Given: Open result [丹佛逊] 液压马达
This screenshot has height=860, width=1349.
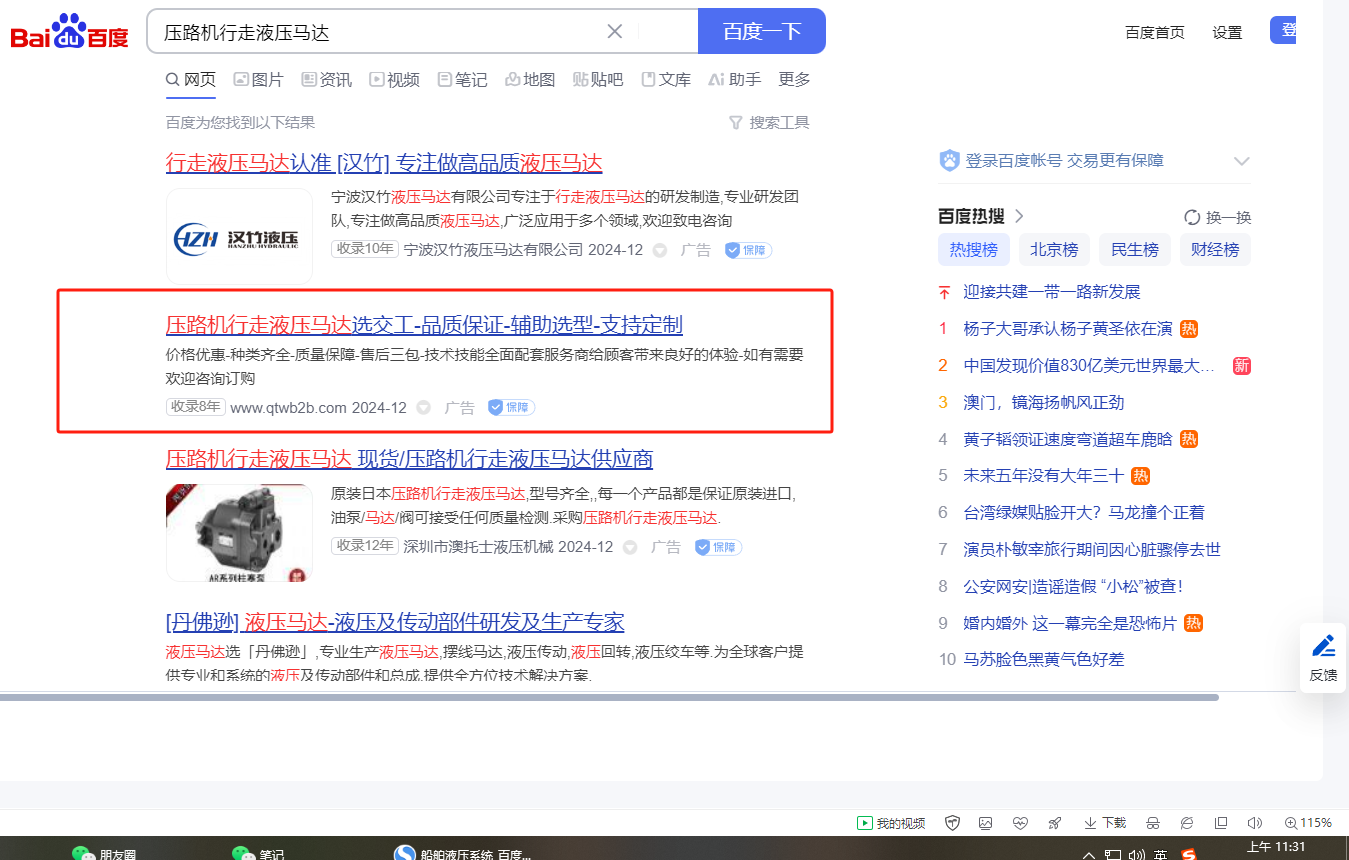Looking at the screenshot, I should tap(395, 622).
